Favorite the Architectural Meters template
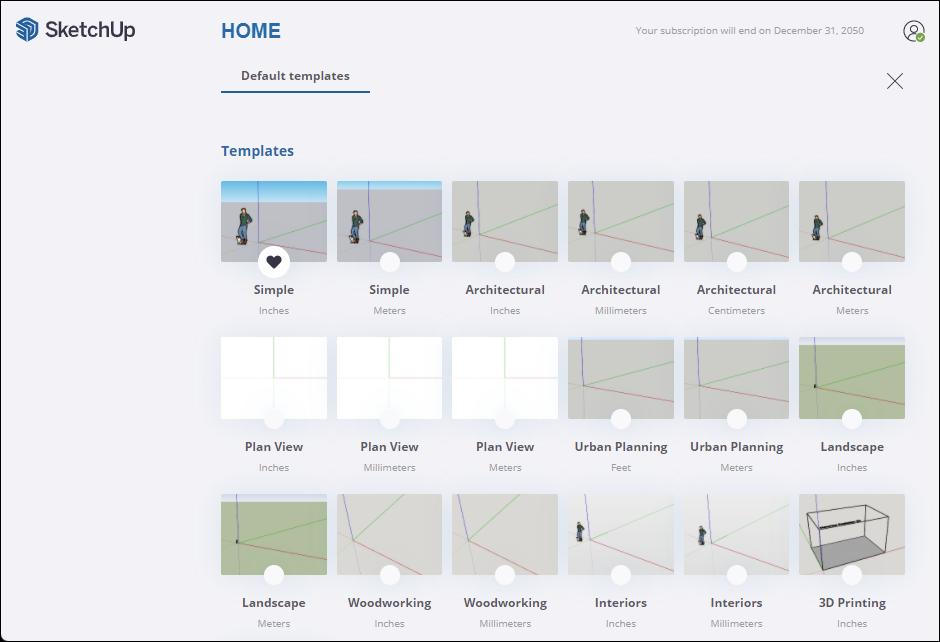Image resolution: width=940 pixels, height=642 pixels. (852, 262)
